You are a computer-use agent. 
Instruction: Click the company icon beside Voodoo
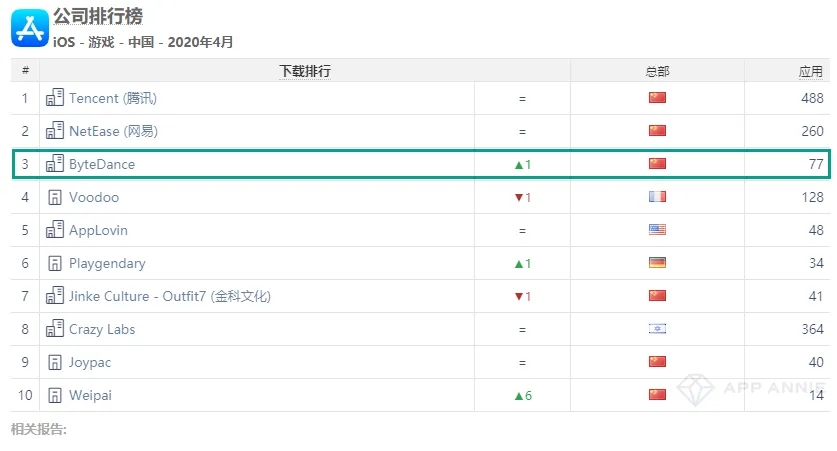tap(55, 197)
